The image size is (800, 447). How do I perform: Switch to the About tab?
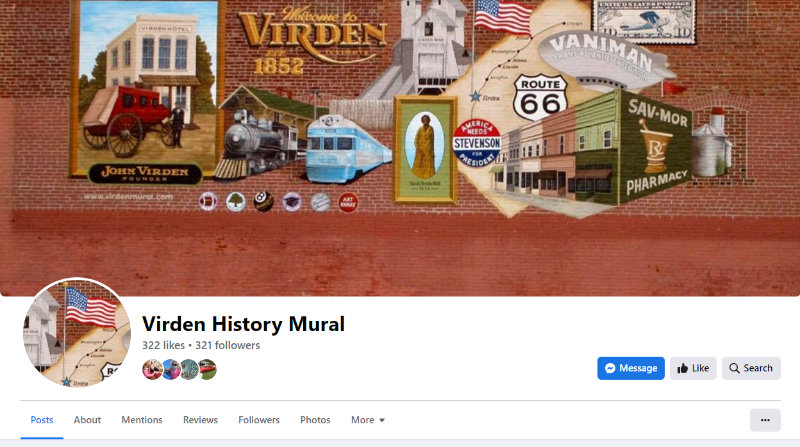tap(87, 420)
